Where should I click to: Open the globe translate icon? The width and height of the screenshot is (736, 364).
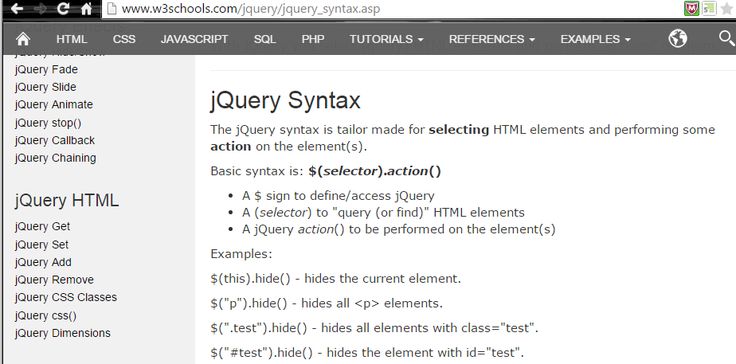point(678,39)
